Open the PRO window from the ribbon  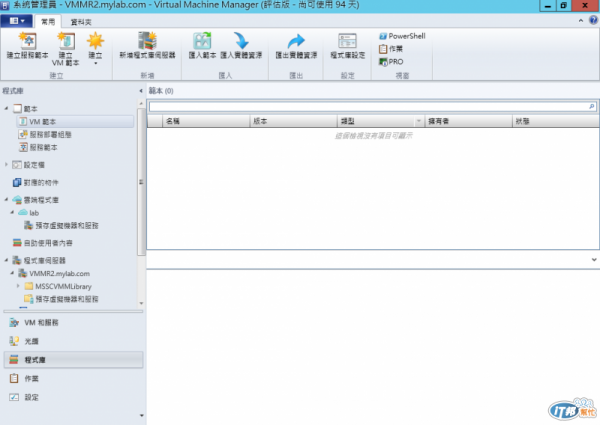pos(391,62)
